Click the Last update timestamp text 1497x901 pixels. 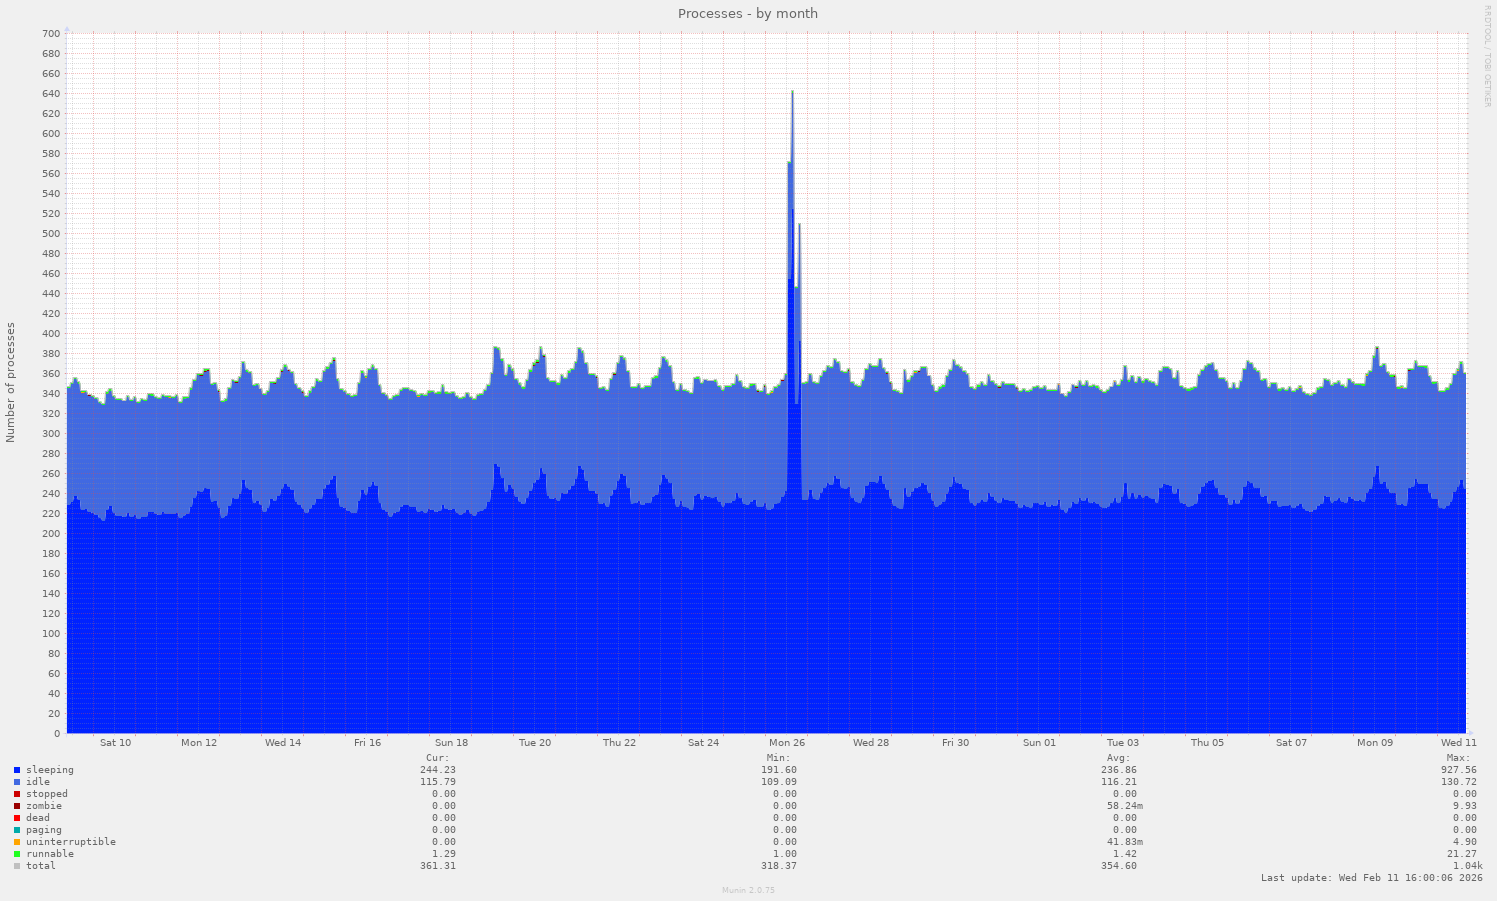coord(1371,877)
